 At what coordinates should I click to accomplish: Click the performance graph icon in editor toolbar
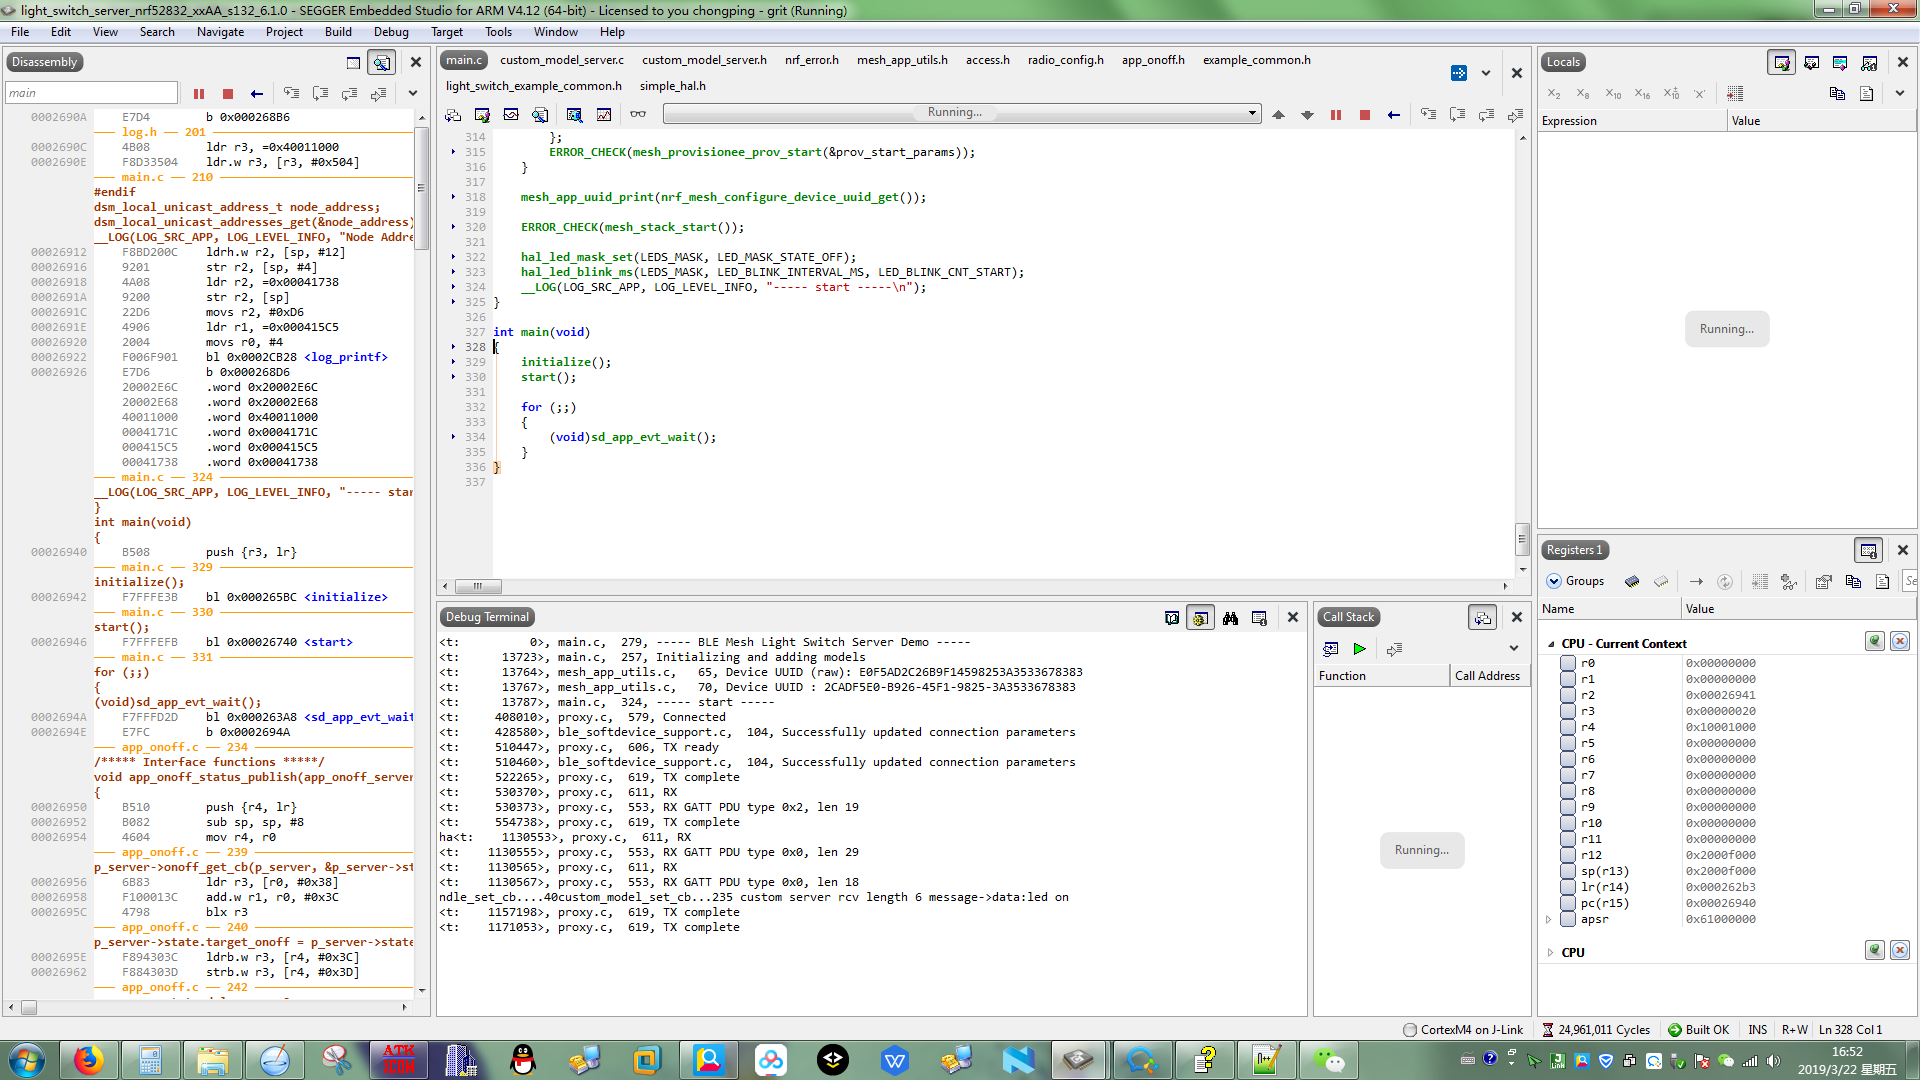[x=604, y=115]
